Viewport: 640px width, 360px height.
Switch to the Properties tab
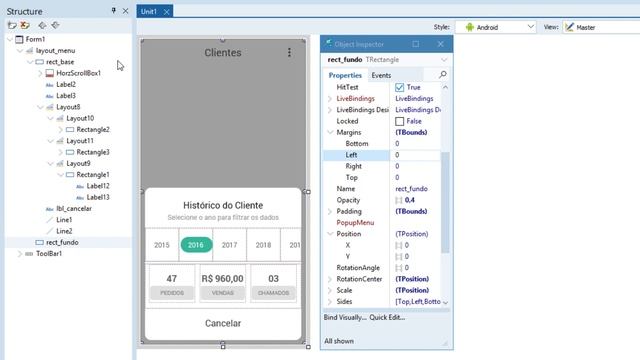click(x=345, y=76)
